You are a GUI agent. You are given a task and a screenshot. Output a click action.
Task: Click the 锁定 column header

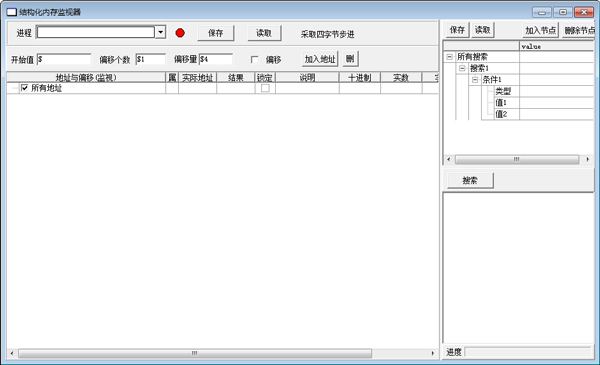point(265,78)
